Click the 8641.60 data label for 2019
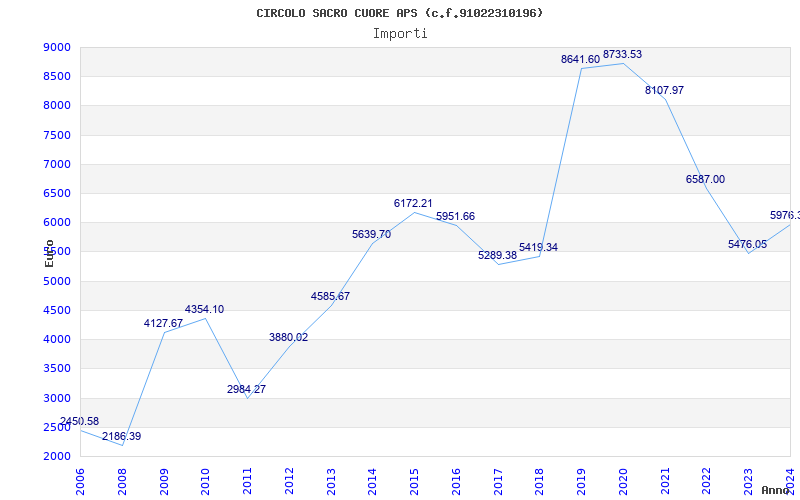 point(581,60)
